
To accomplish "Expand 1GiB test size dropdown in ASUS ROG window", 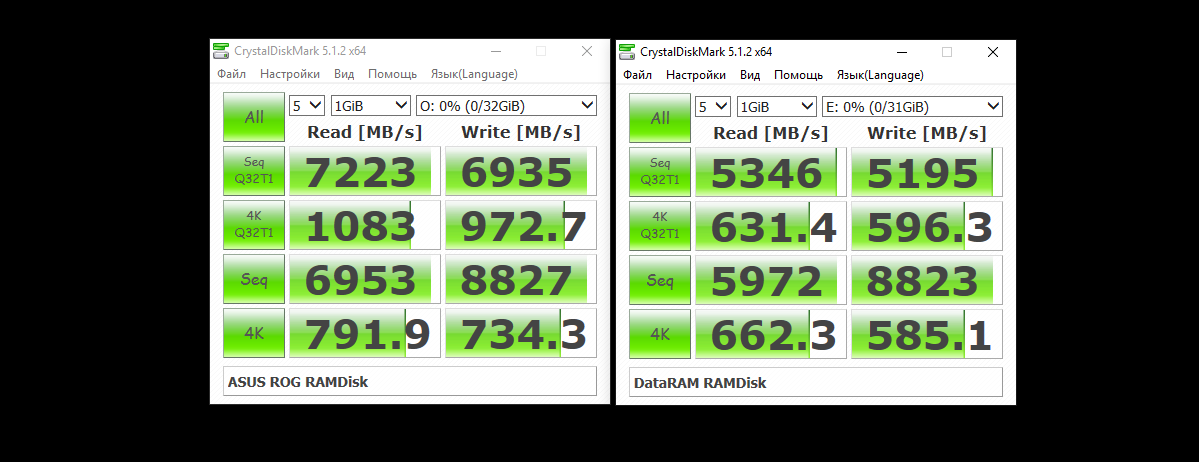I will coord(371,106).
